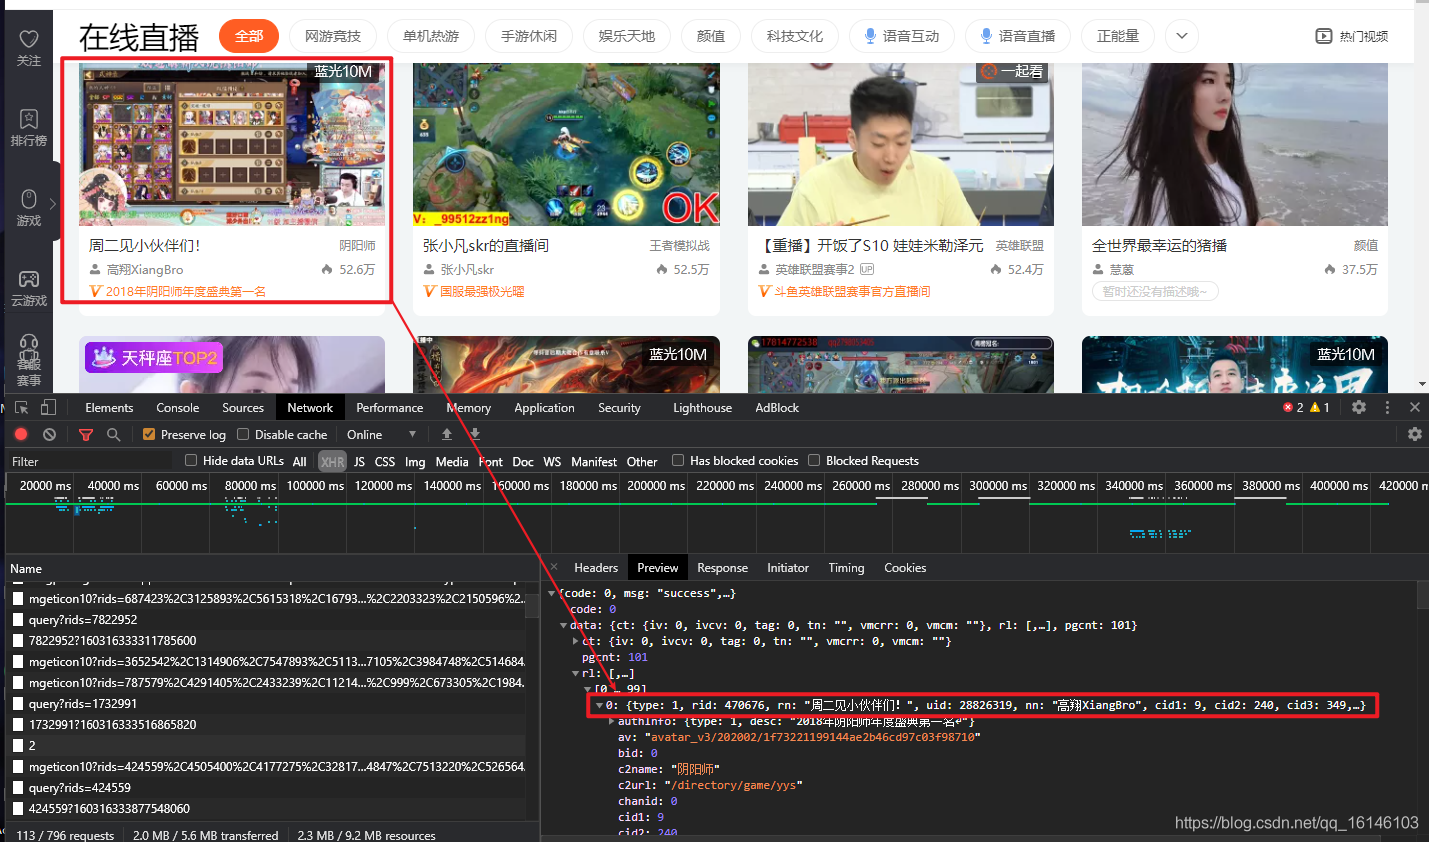Select the 全部 category button
1429x842 pixels.
pyautogui.click(x=249, y=36)
